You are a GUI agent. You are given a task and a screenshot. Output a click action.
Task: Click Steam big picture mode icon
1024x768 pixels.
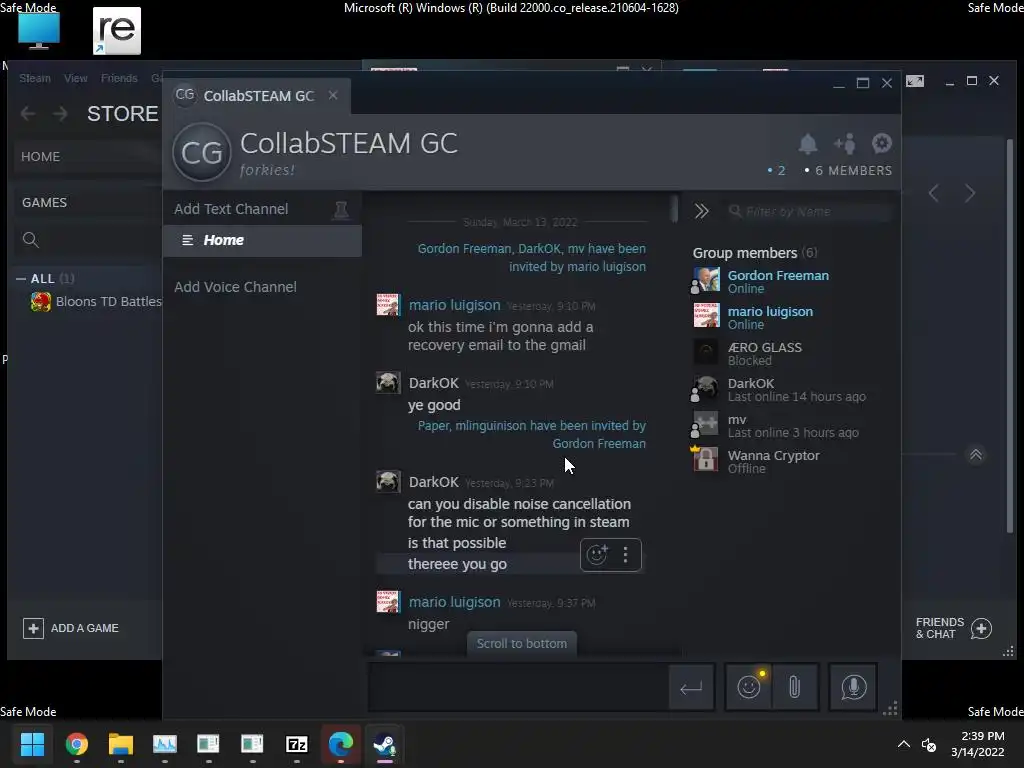(915, 81)
